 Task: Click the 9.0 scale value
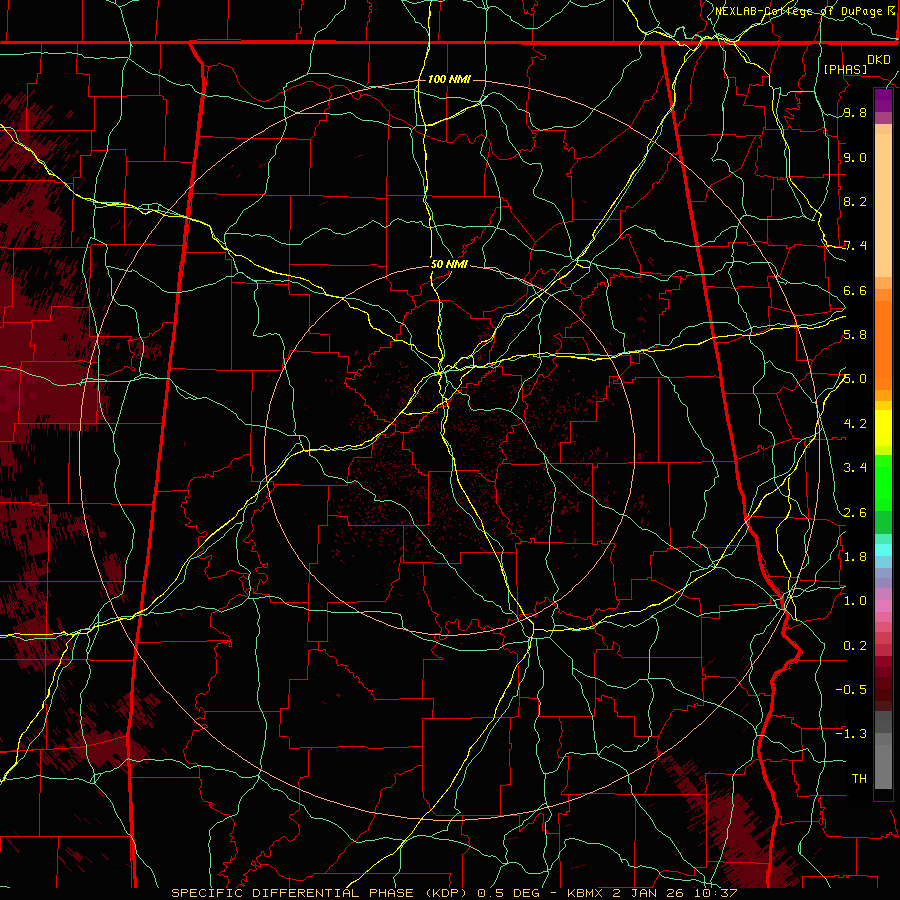pos(855,157)
